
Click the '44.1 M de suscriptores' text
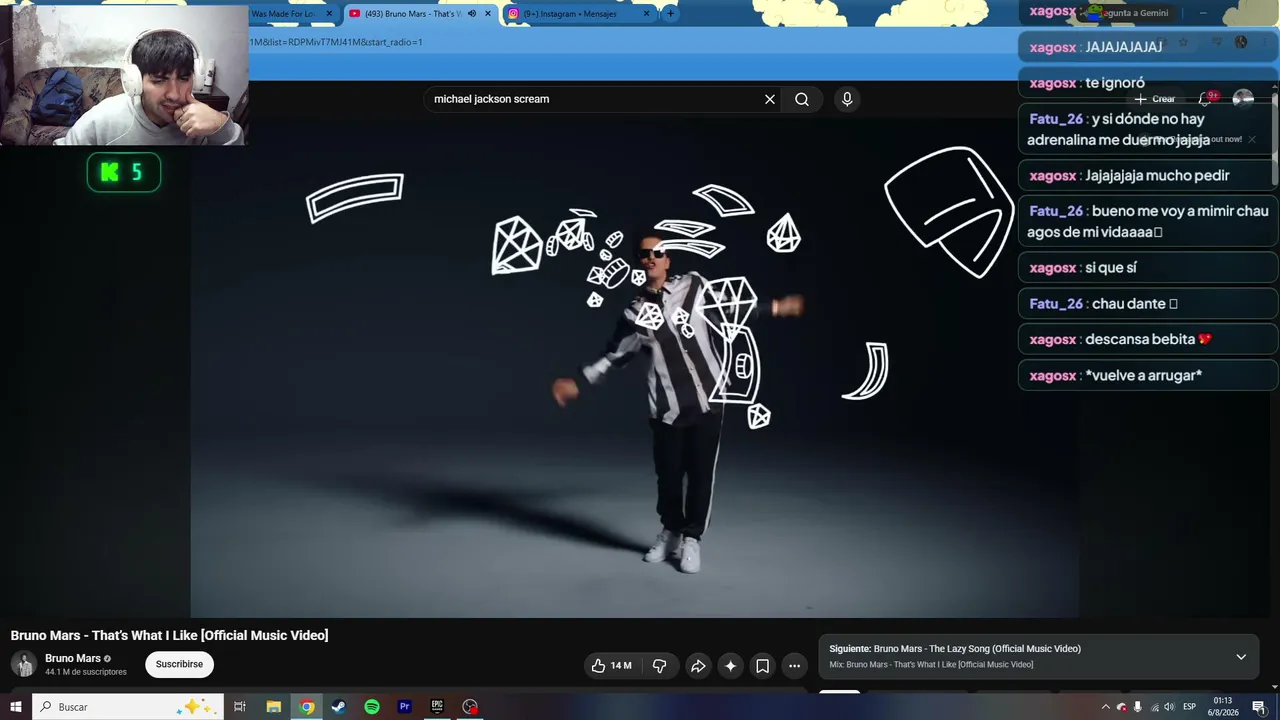[86, 672]
